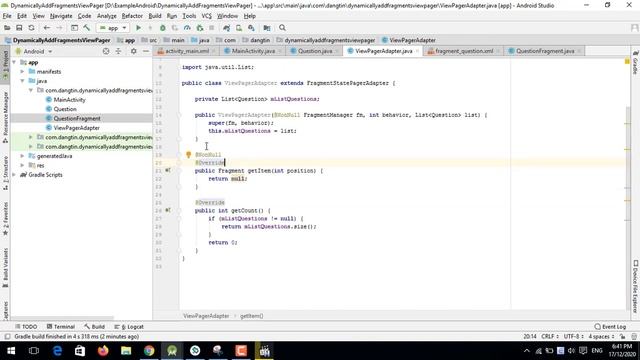This screenshot has height=360, width=640.
Task: Click the dangtin breadcrumb in navigation bar
Action: pos(256,40)
